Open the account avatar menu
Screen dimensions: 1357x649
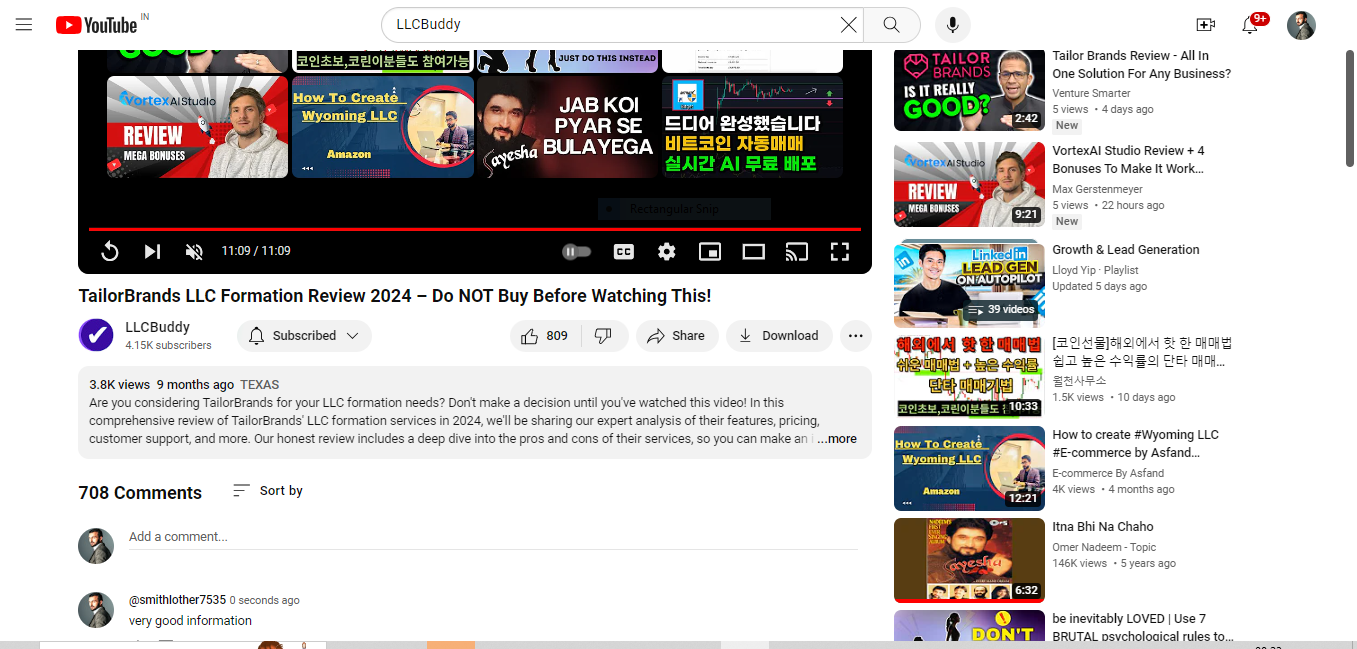pos(1301,25)
